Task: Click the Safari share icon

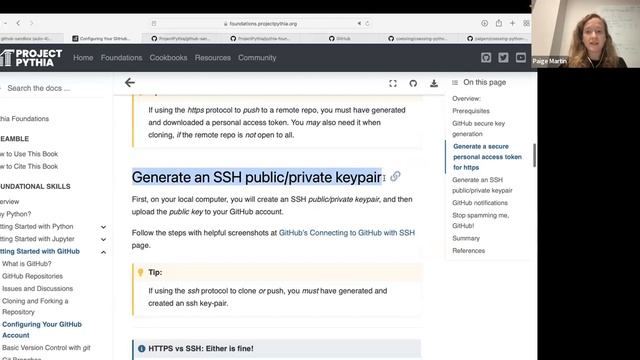Action: tap(499, 23)
